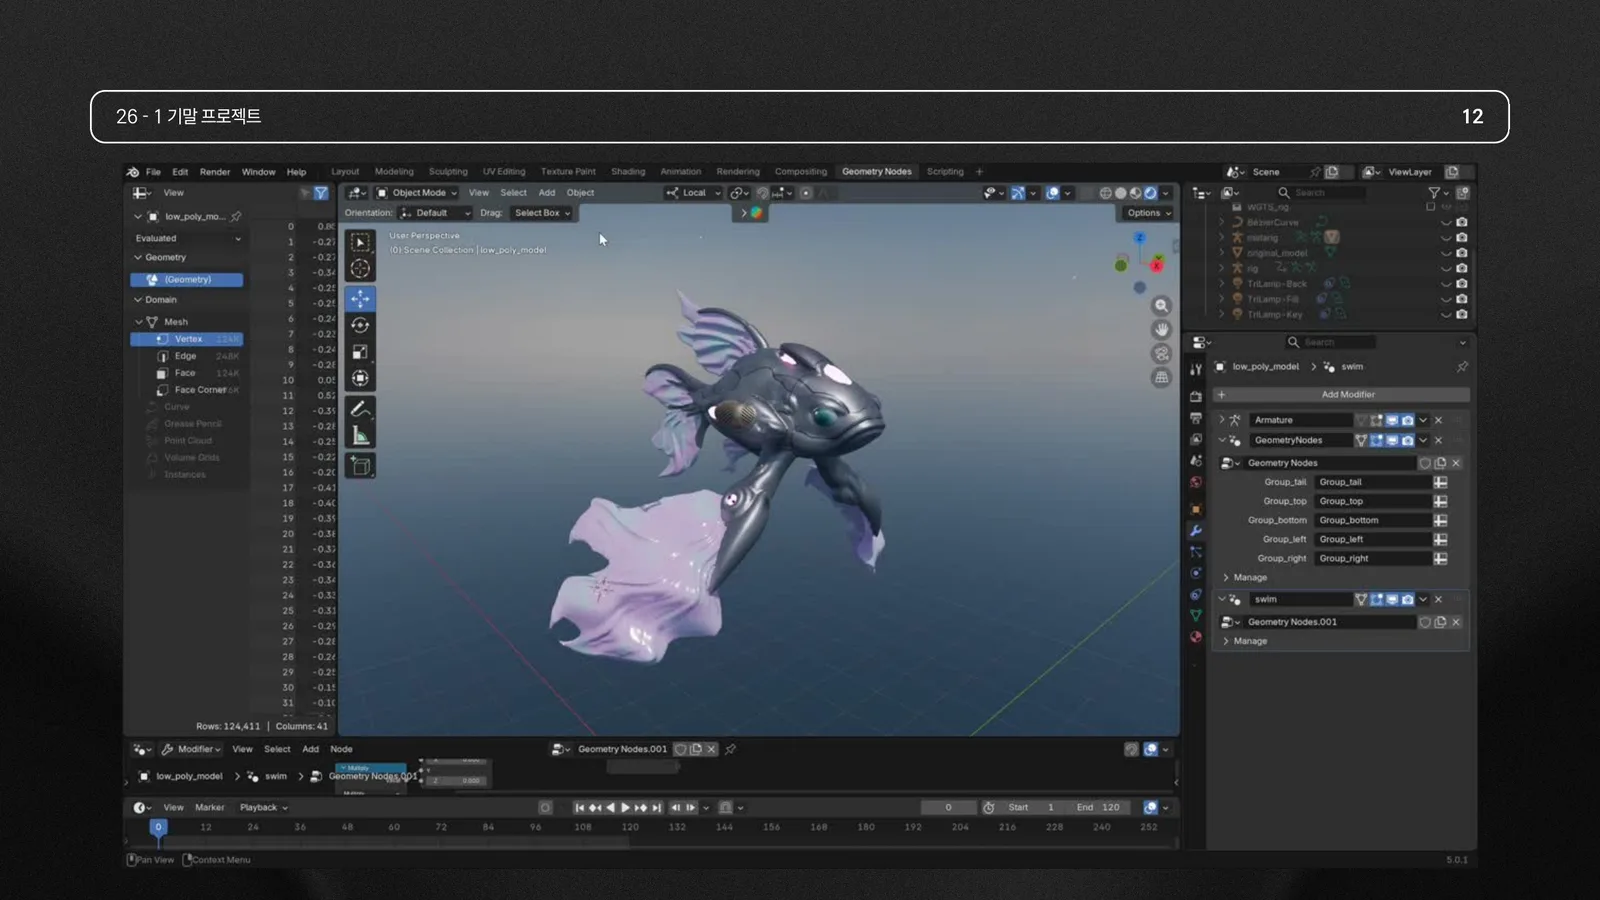The image size is (1600, 900).
Task: Activate the Rotate tool
Action: tap(361, 325)
